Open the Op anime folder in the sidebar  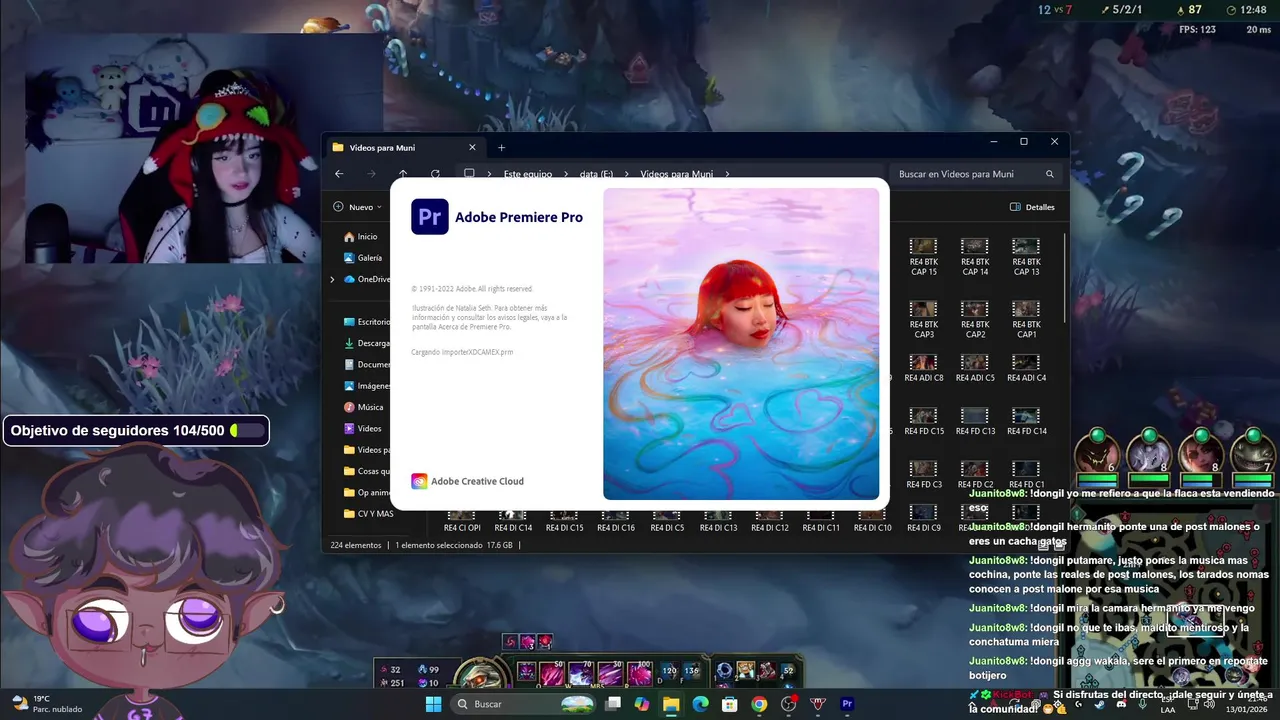[366, 492]
